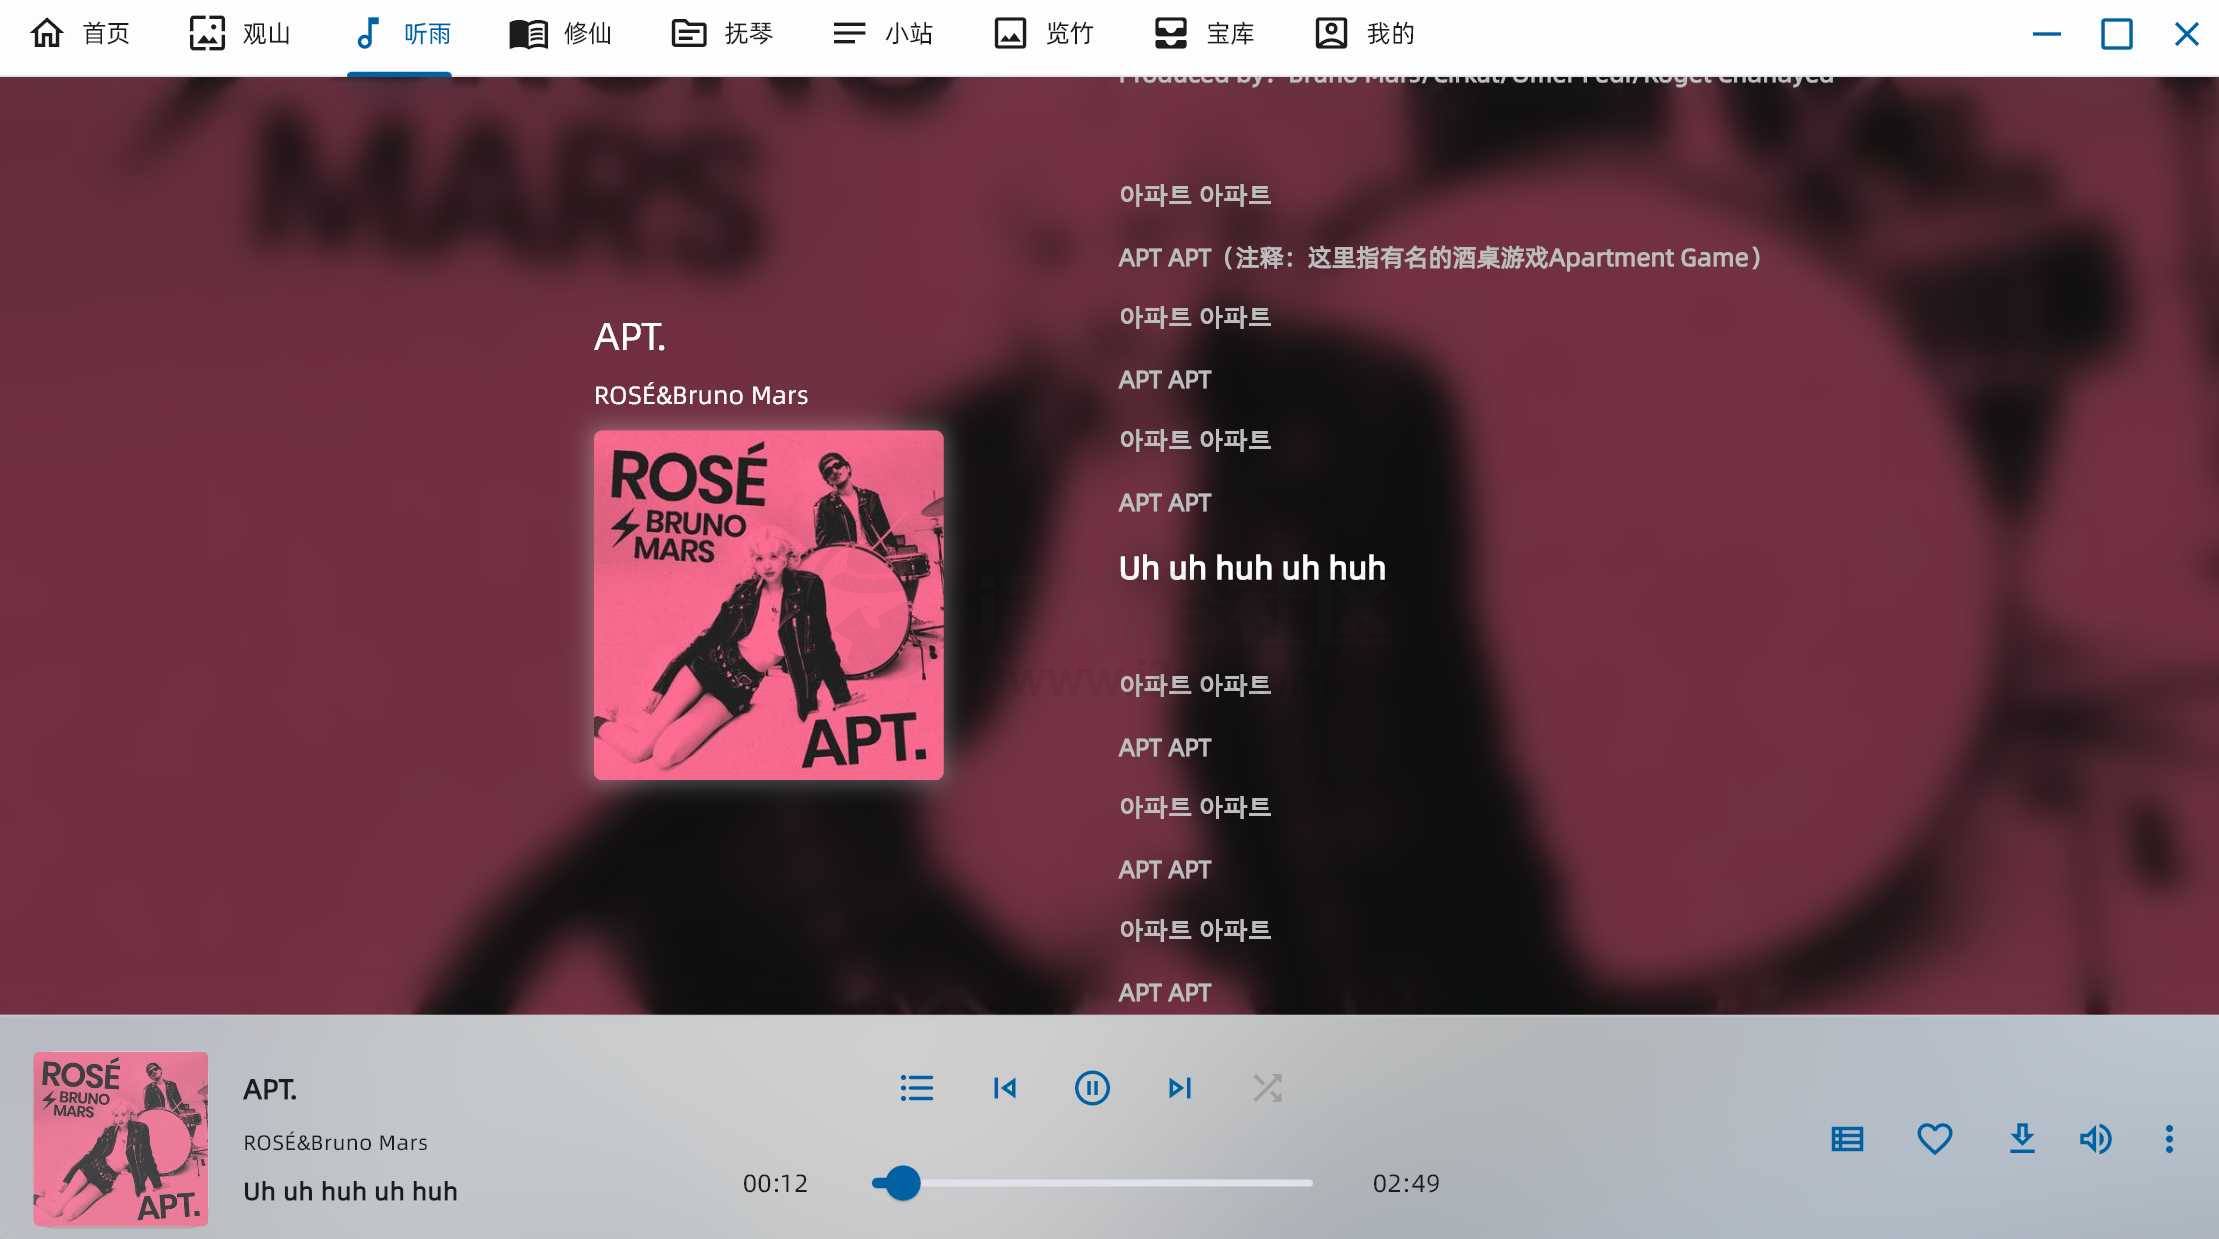Click the playback progress slider thumb

coord(903,1183)
